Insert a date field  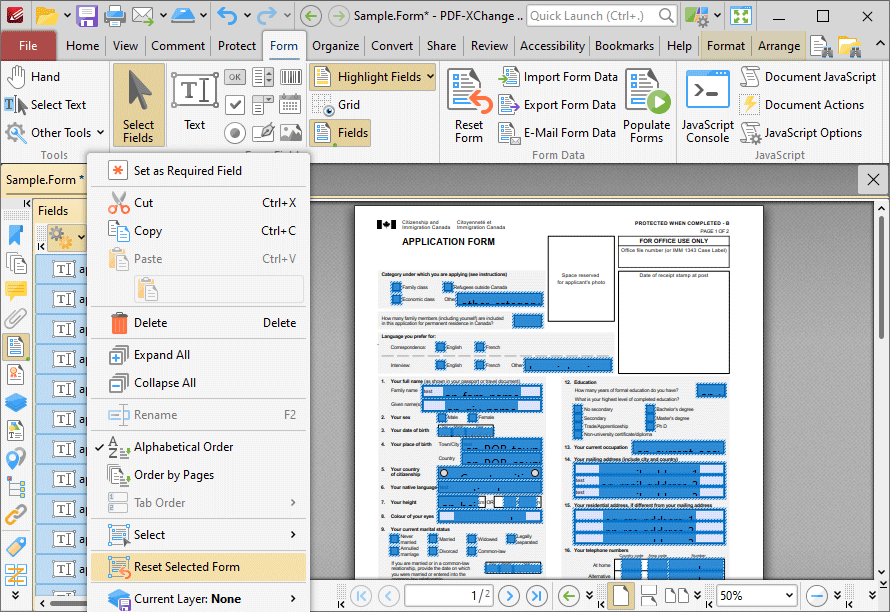point(291,104)
